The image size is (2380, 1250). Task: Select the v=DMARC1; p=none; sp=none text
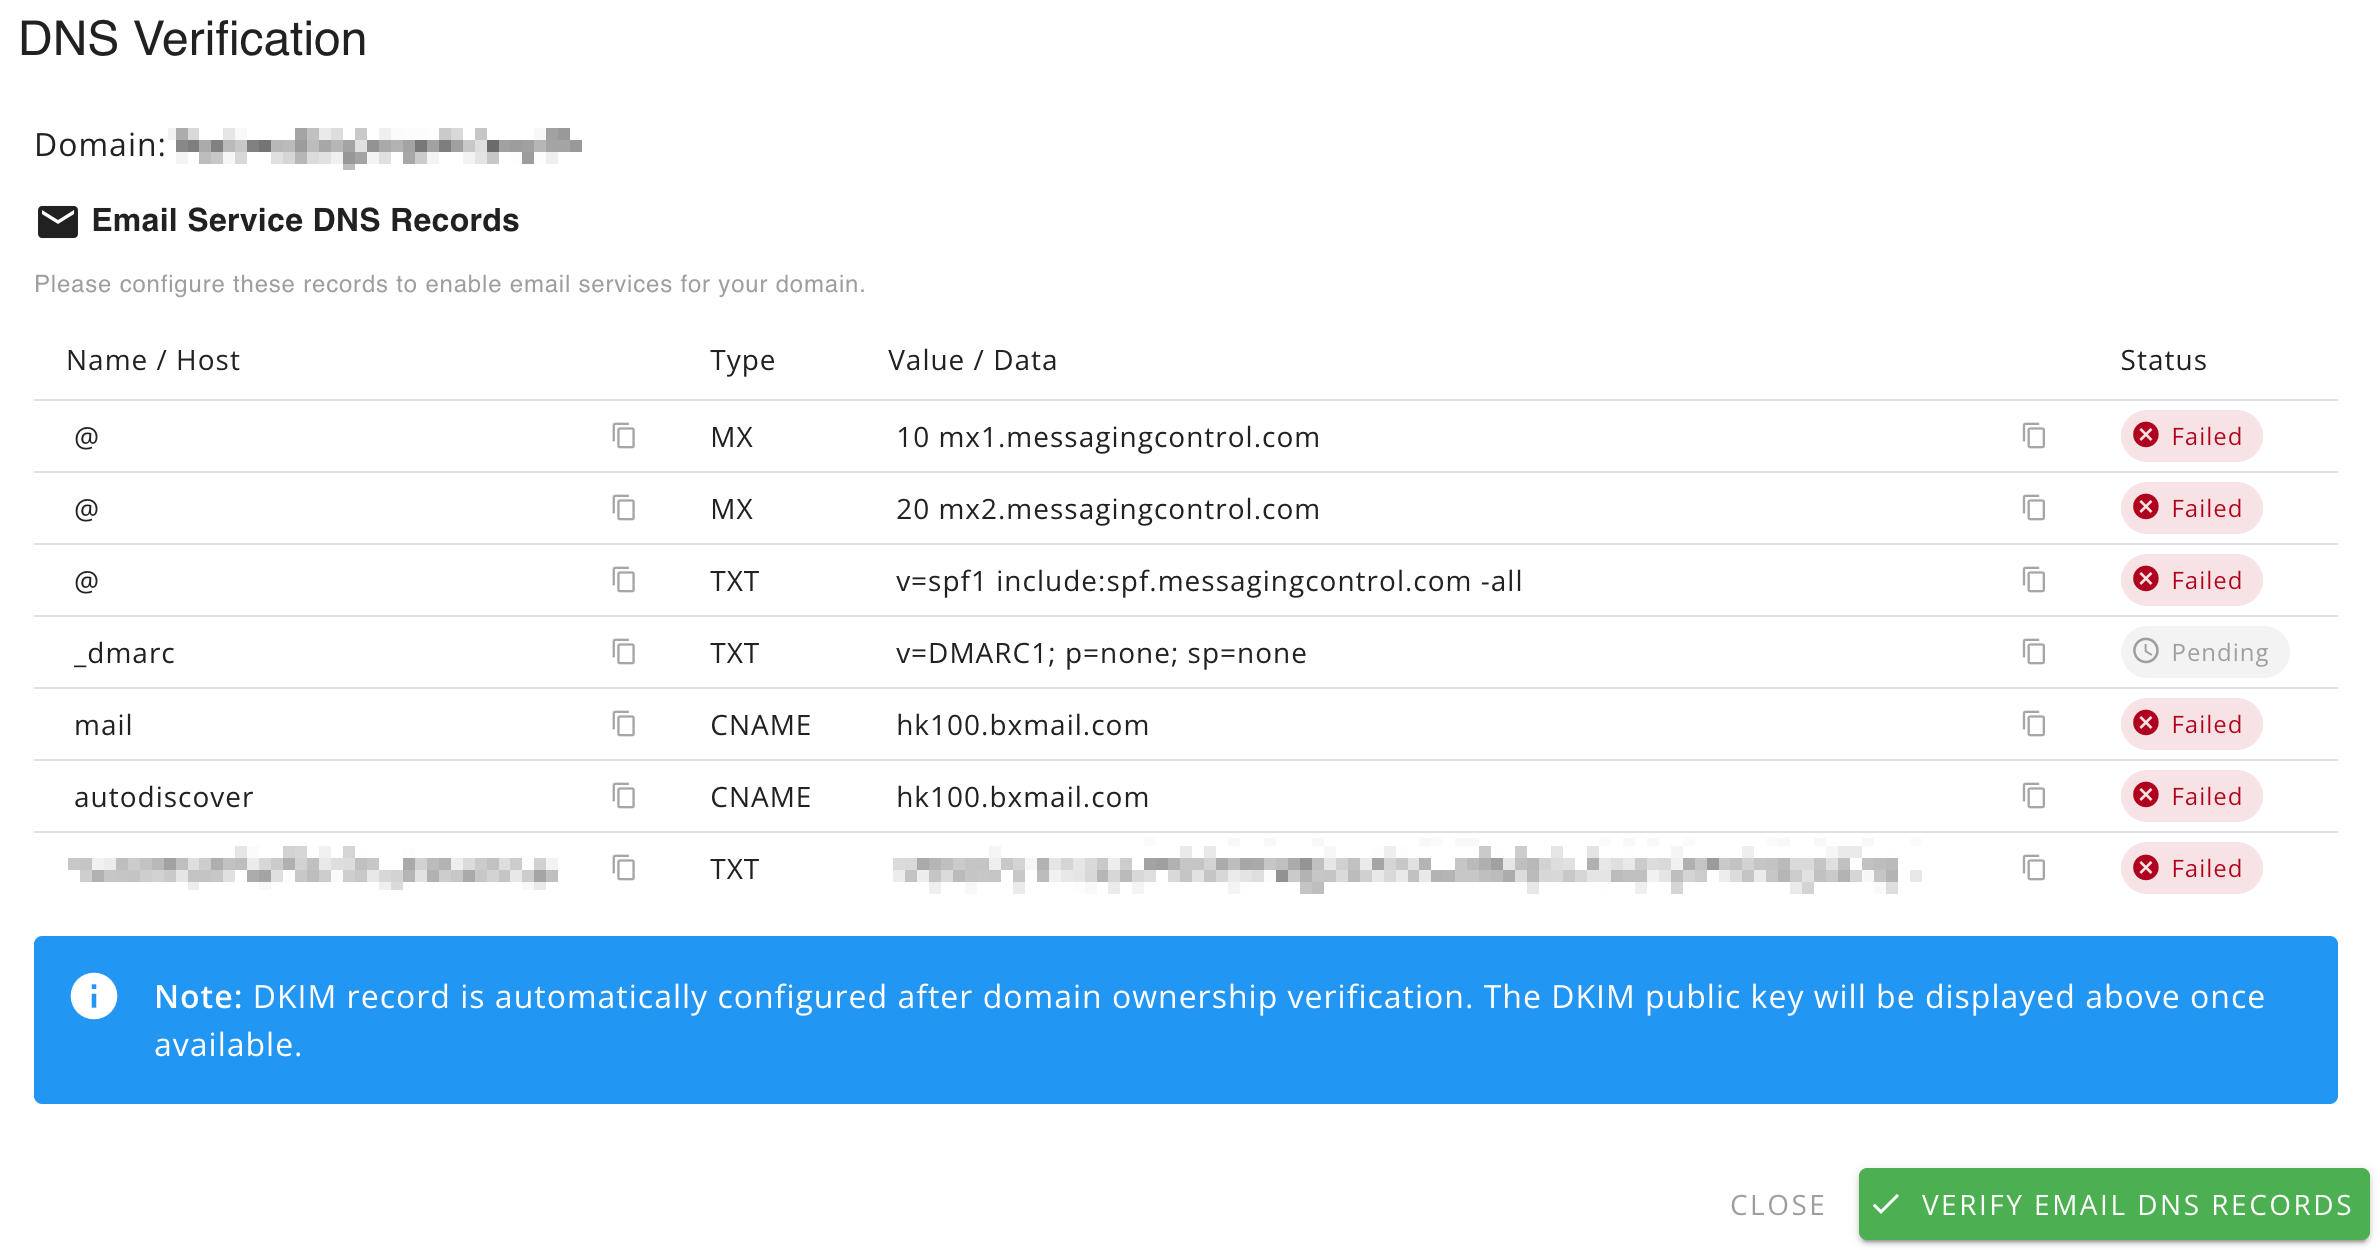tap(1101, 653)
